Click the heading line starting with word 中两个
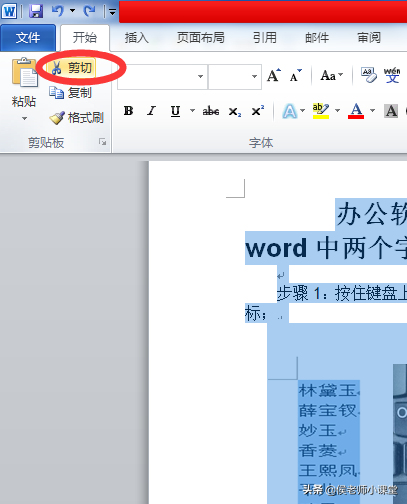Image resolution: width=407 pixels, height=504 pixels. [326, 248]
